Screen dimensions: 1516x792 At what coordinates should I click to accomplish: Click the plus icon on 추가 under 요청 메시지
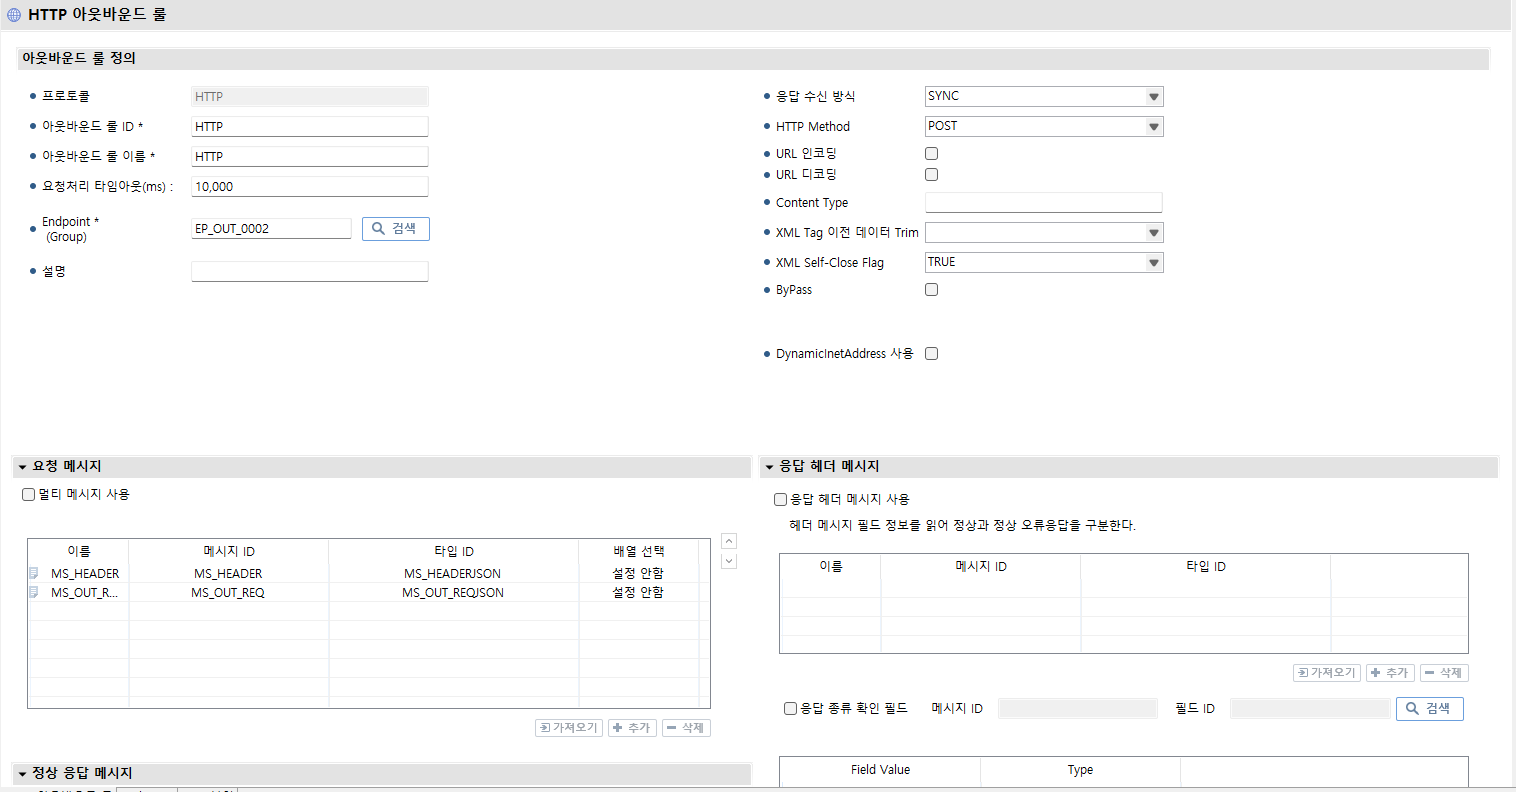[x=620, y=727]
